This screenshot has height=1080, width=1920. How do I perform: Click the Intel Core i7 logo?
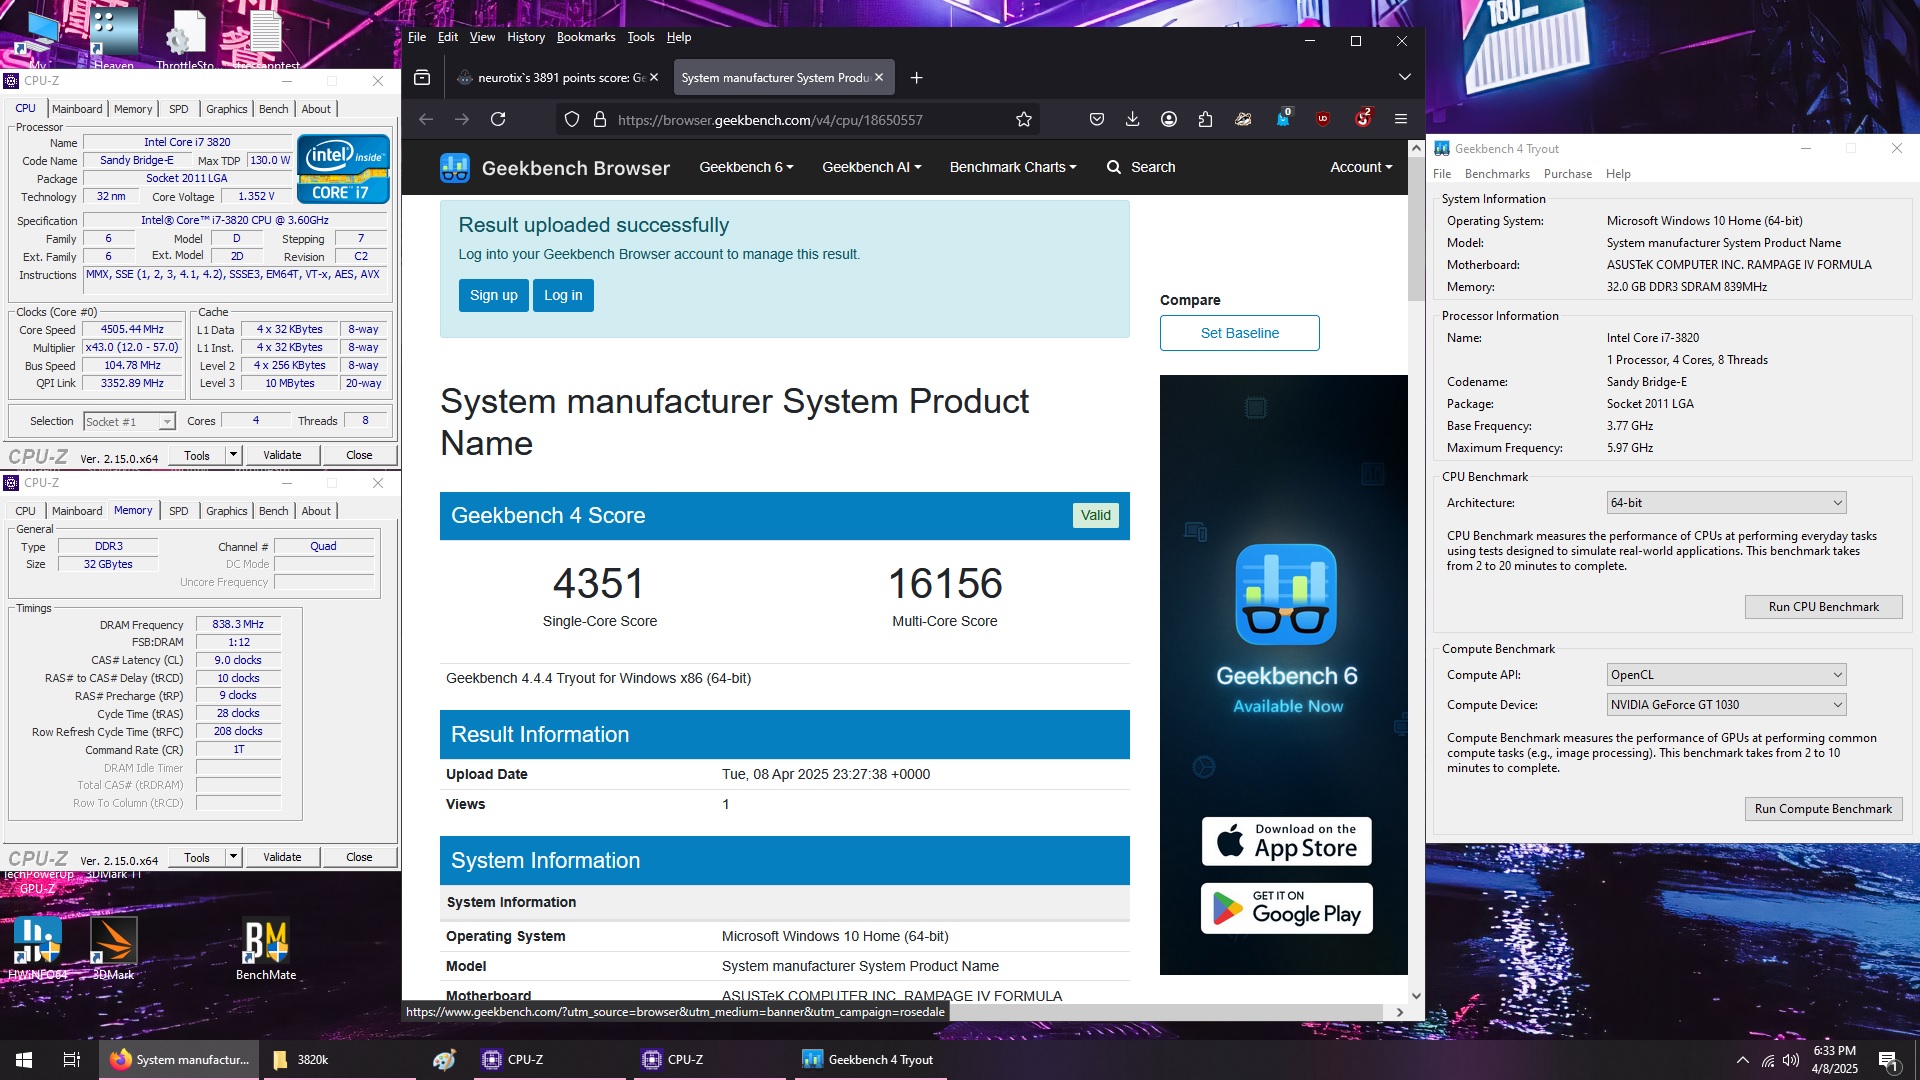(343, 169)
